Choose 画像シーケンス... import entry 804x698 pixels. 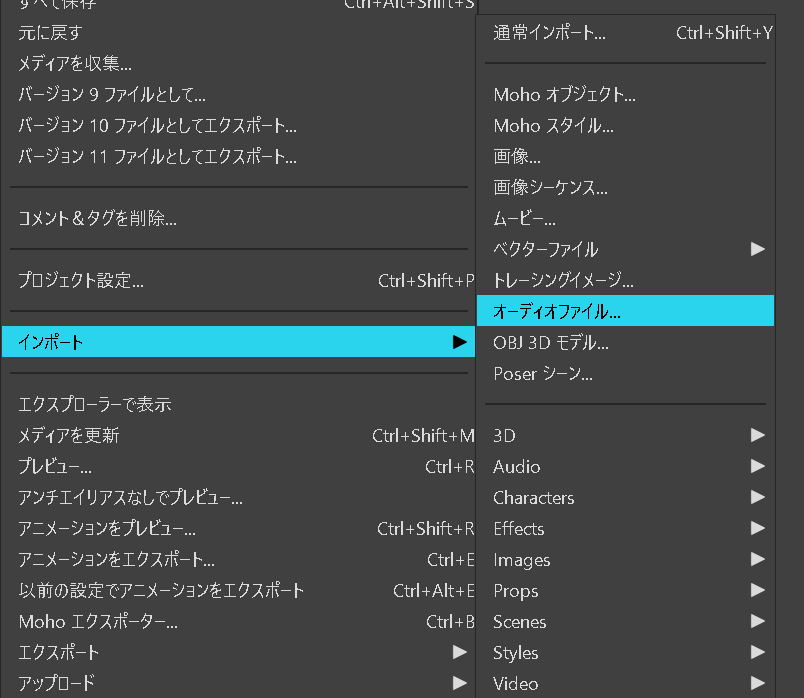(x=550, y=187)
